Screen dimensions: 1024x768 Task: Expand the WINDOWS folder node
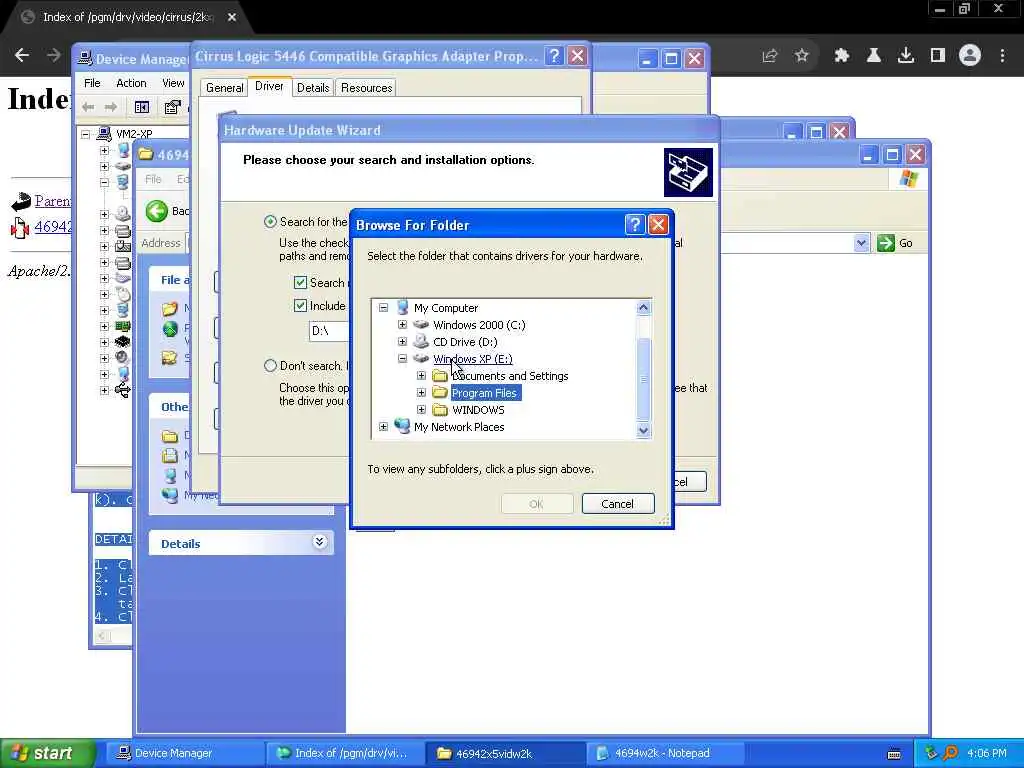point(421,409)
